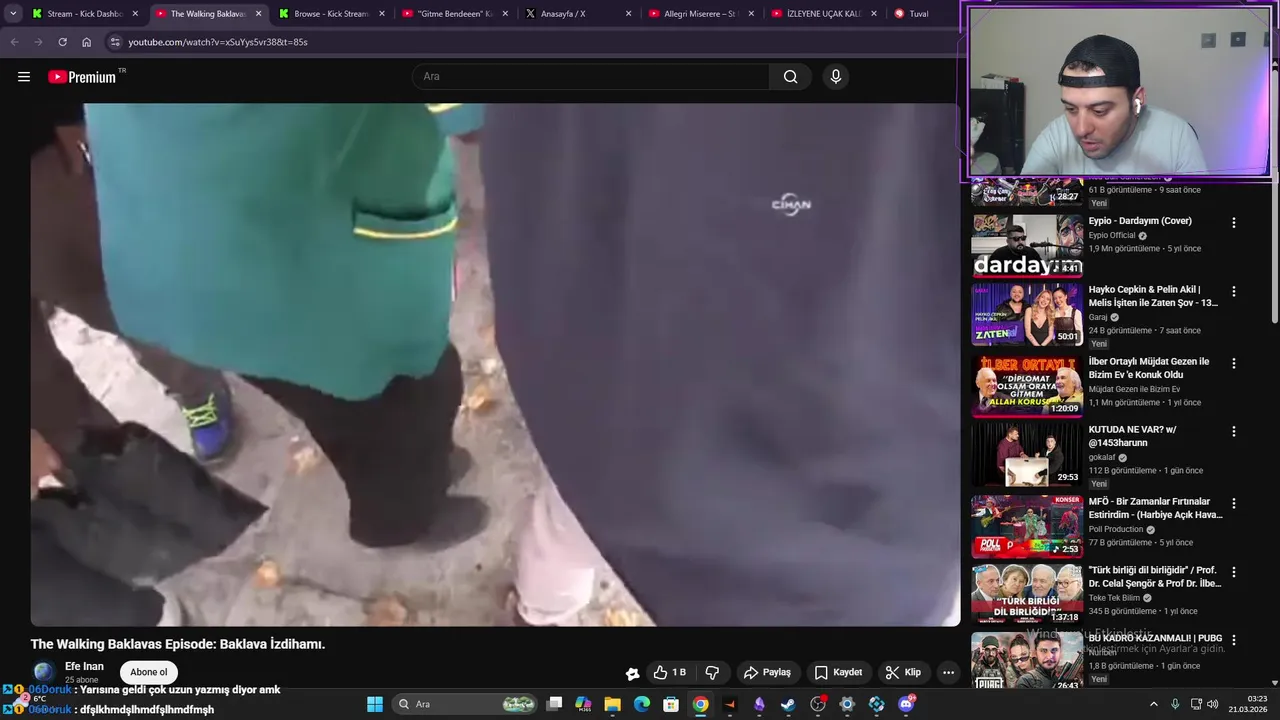Open the YouTube hamburger guide menu
The image size is (1280, 720).
pos(24,77)
